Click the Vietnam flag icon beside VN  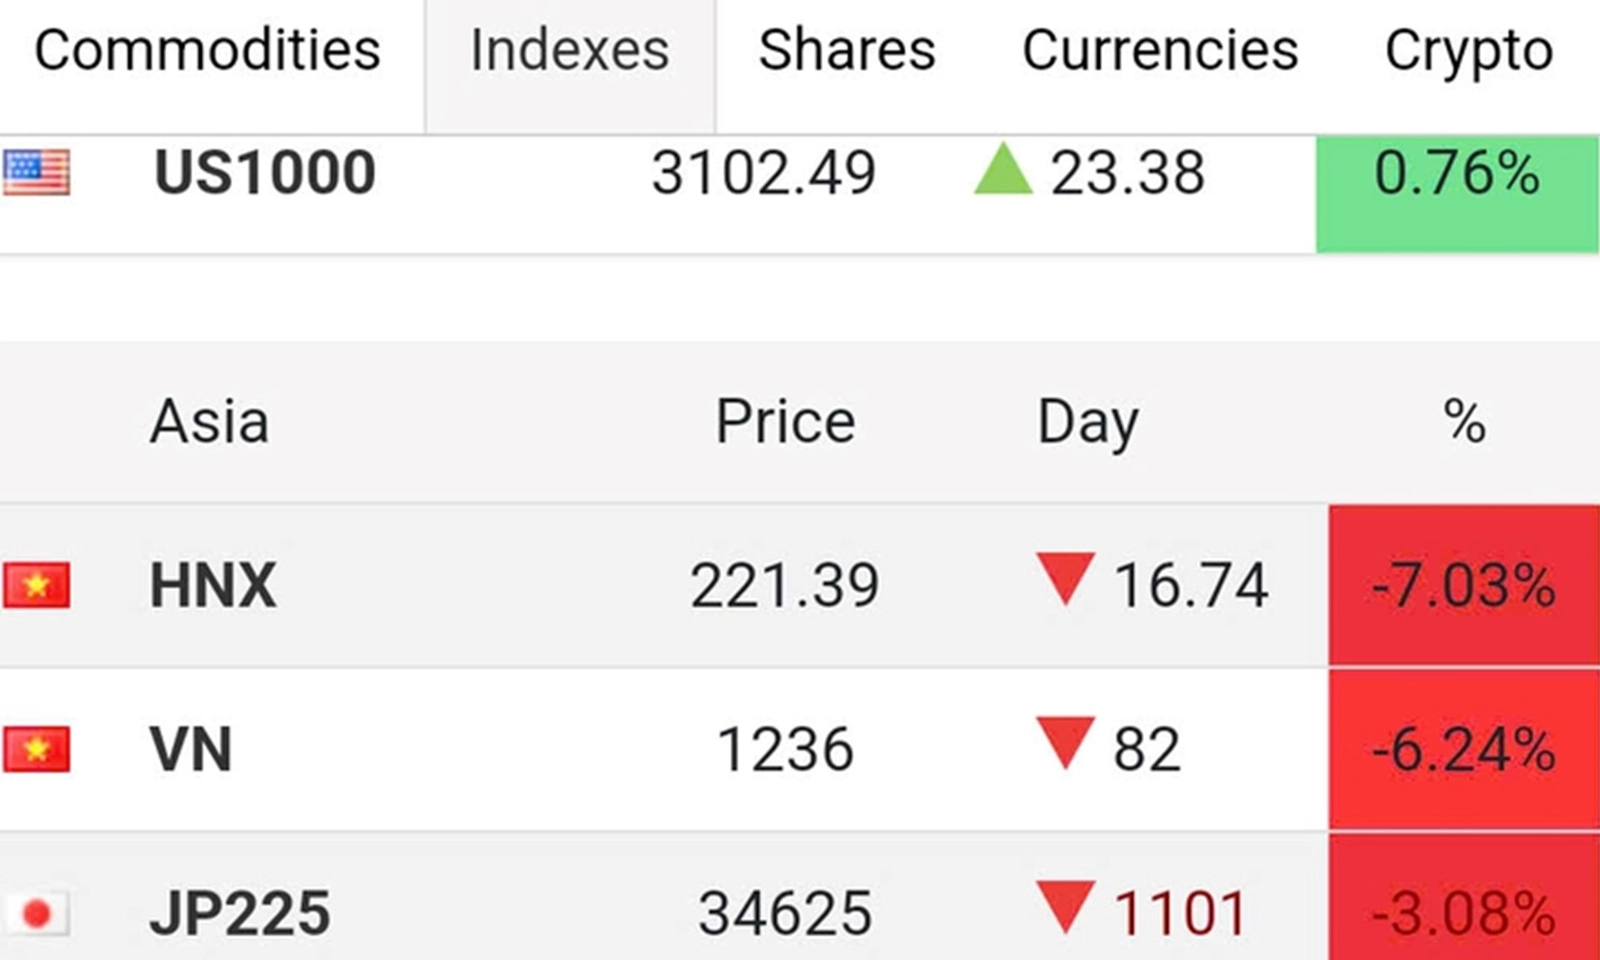(x=36, y=749)
